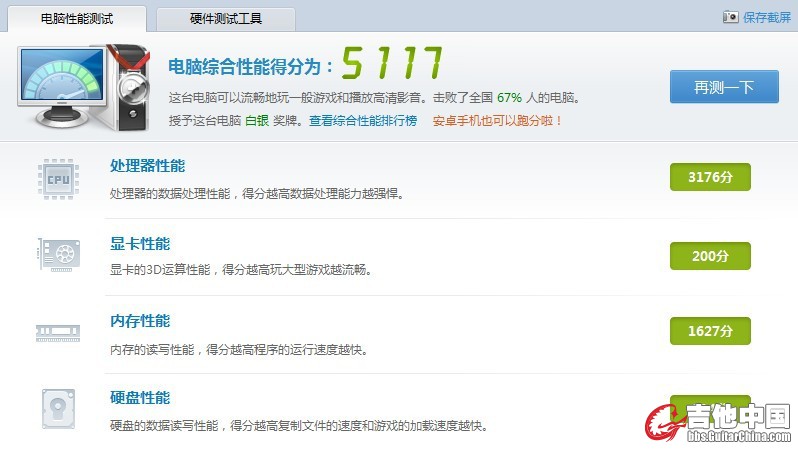Select the 电脑性能测试 tab
Screen dimensions: 798x452
click(x=77, y=19)
